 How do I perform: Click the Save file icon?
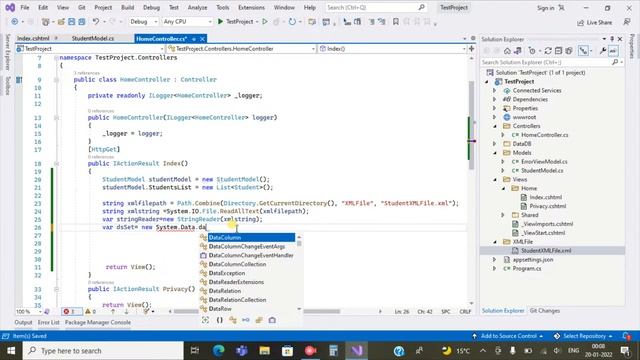(71, 22)
